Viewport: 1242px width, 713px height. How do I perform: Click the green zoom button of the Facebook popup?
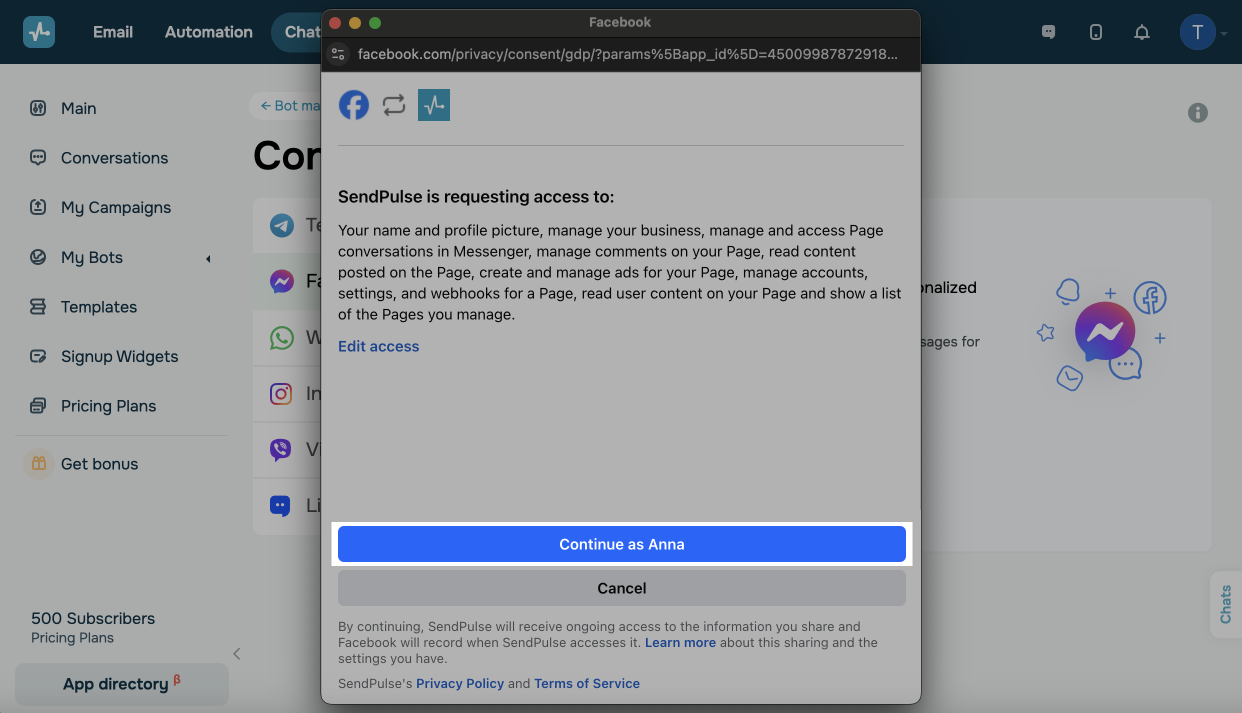click(375, 22)
